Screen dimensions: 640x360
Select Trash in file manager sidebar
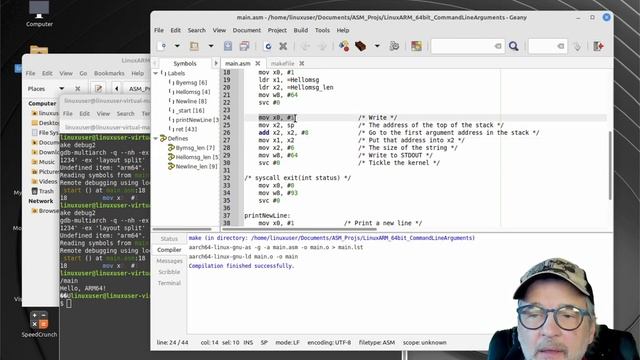tap(46, 191)
